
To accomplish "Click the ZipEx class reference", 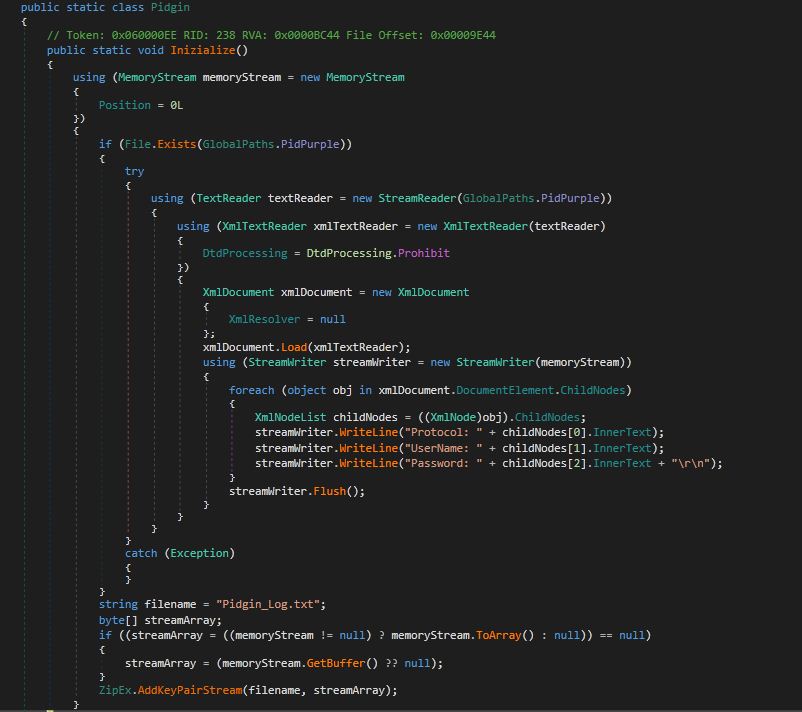I will [115, 691].
